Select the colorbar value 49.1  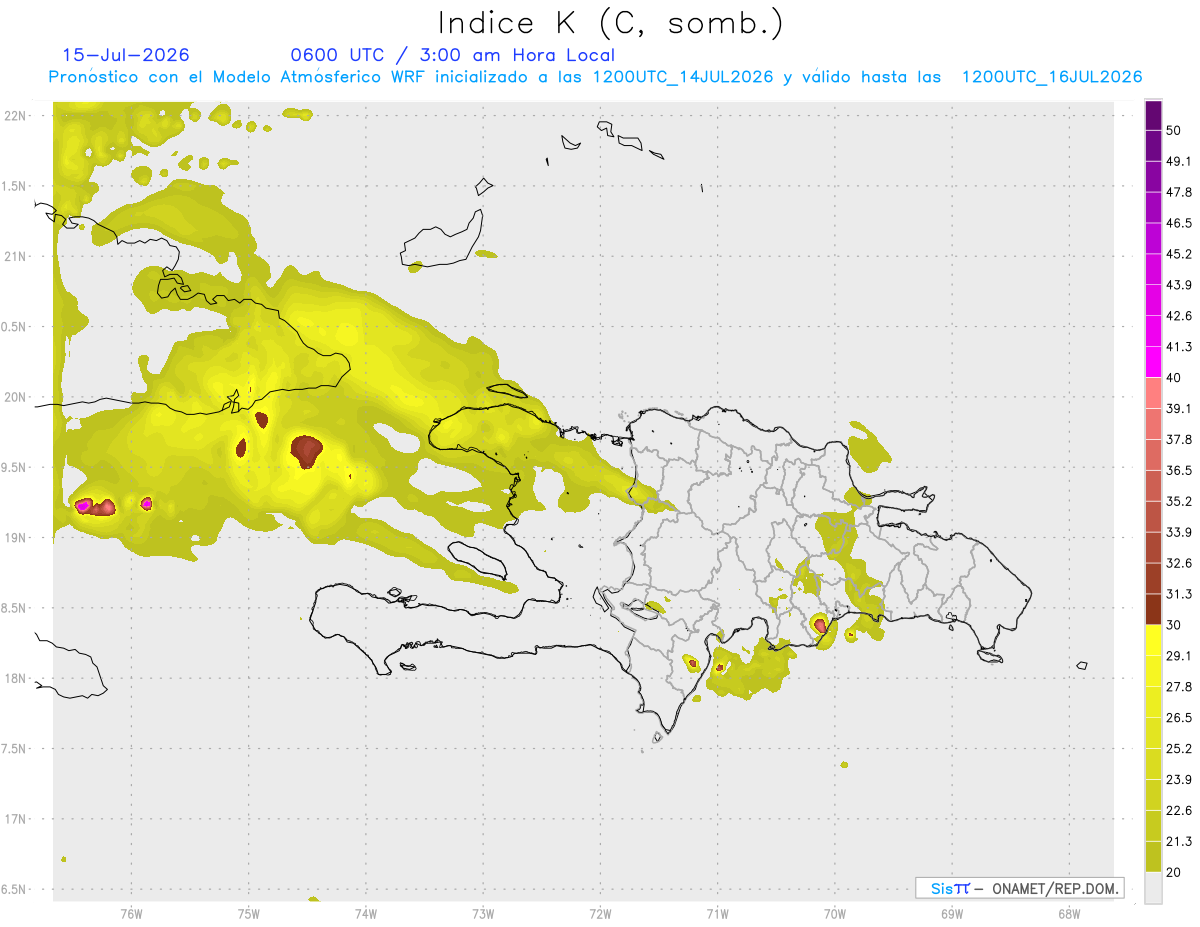(1179, 161)
